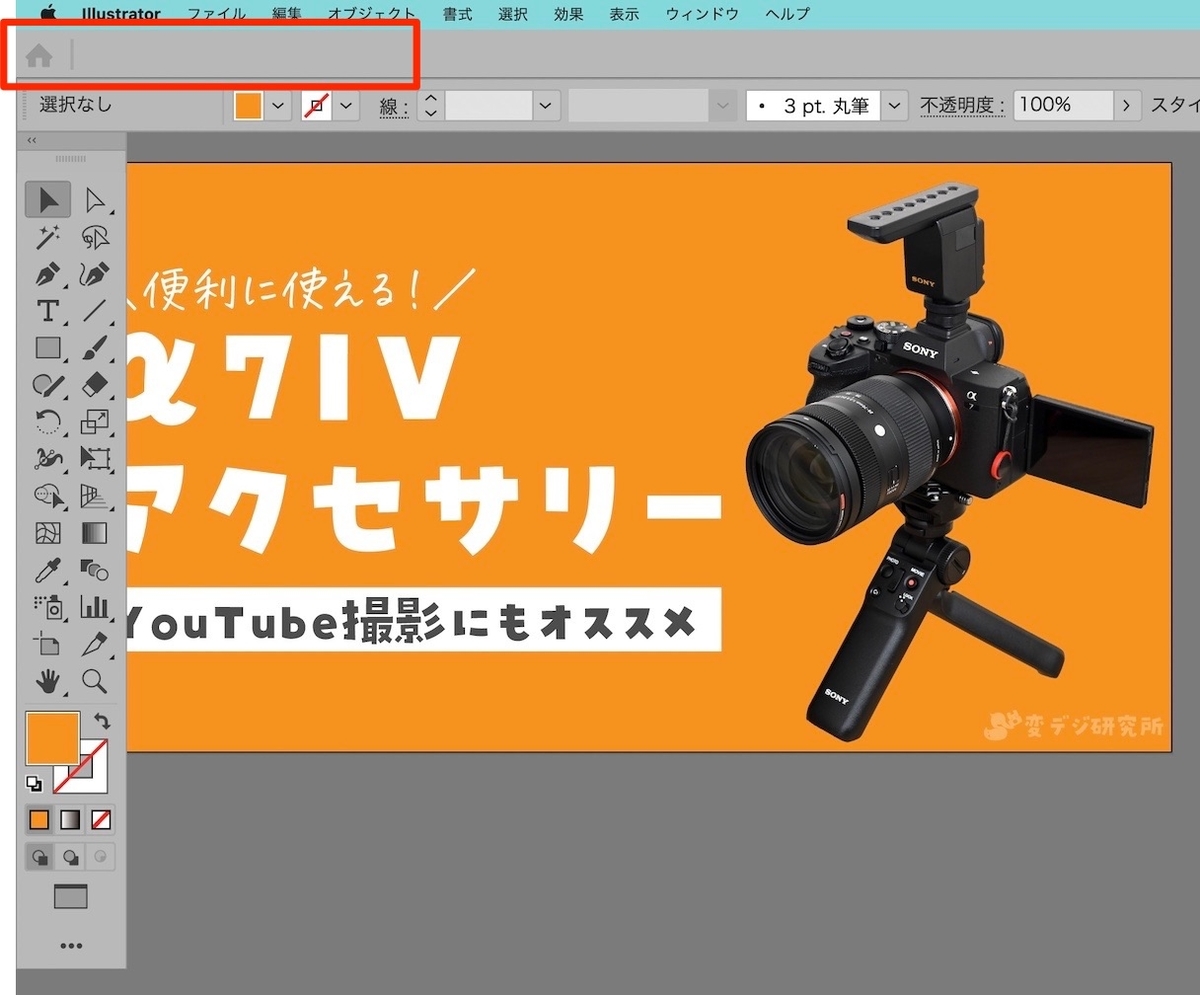This screenshot has width=1200, height=995.
Task: Select the Column Graph tool
Action: click(x=95, y=607)
